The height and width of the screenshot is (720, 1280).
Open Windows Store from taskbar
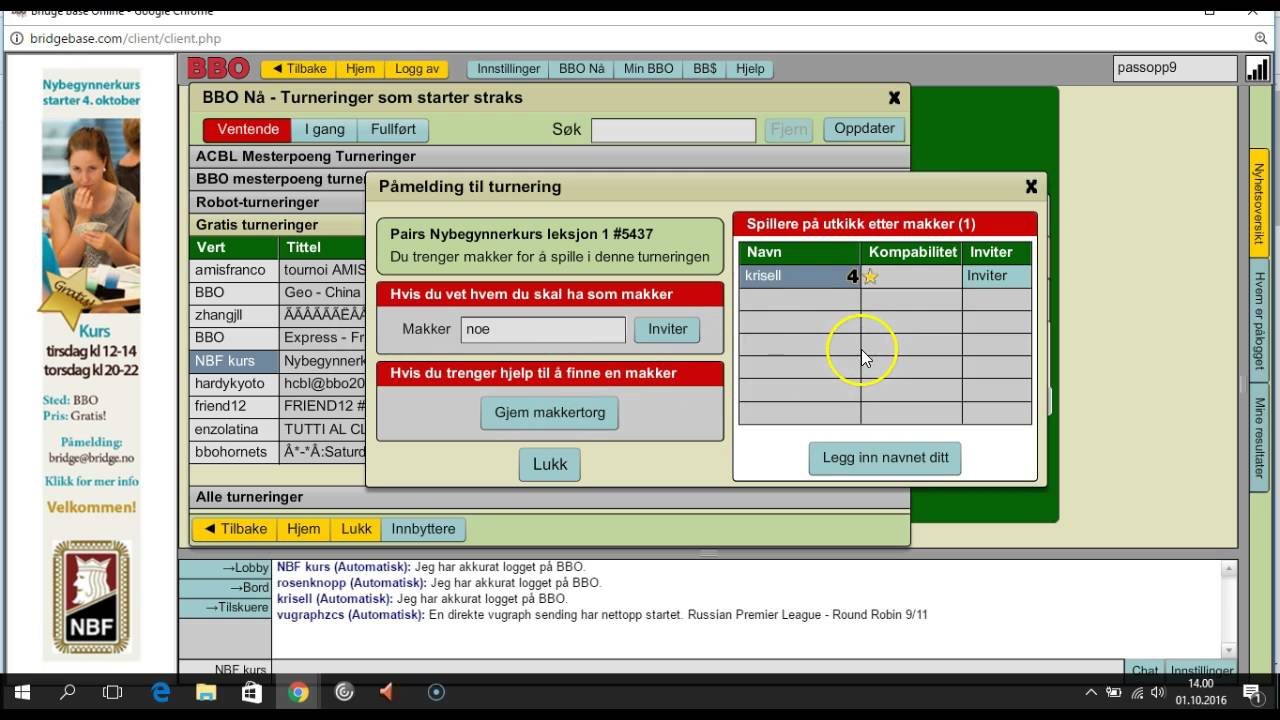(252, 692)
